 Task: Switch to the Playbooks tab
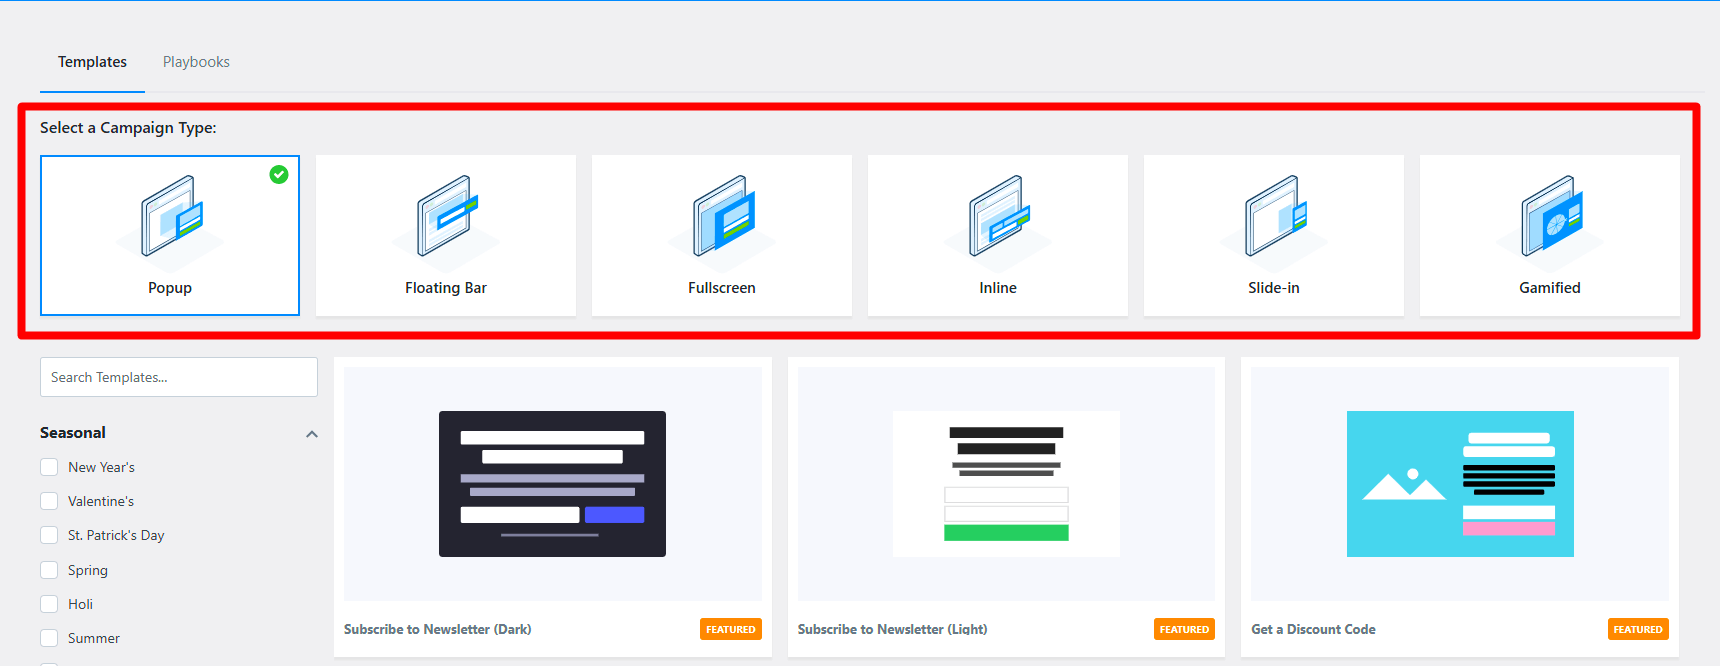(196, 62)
